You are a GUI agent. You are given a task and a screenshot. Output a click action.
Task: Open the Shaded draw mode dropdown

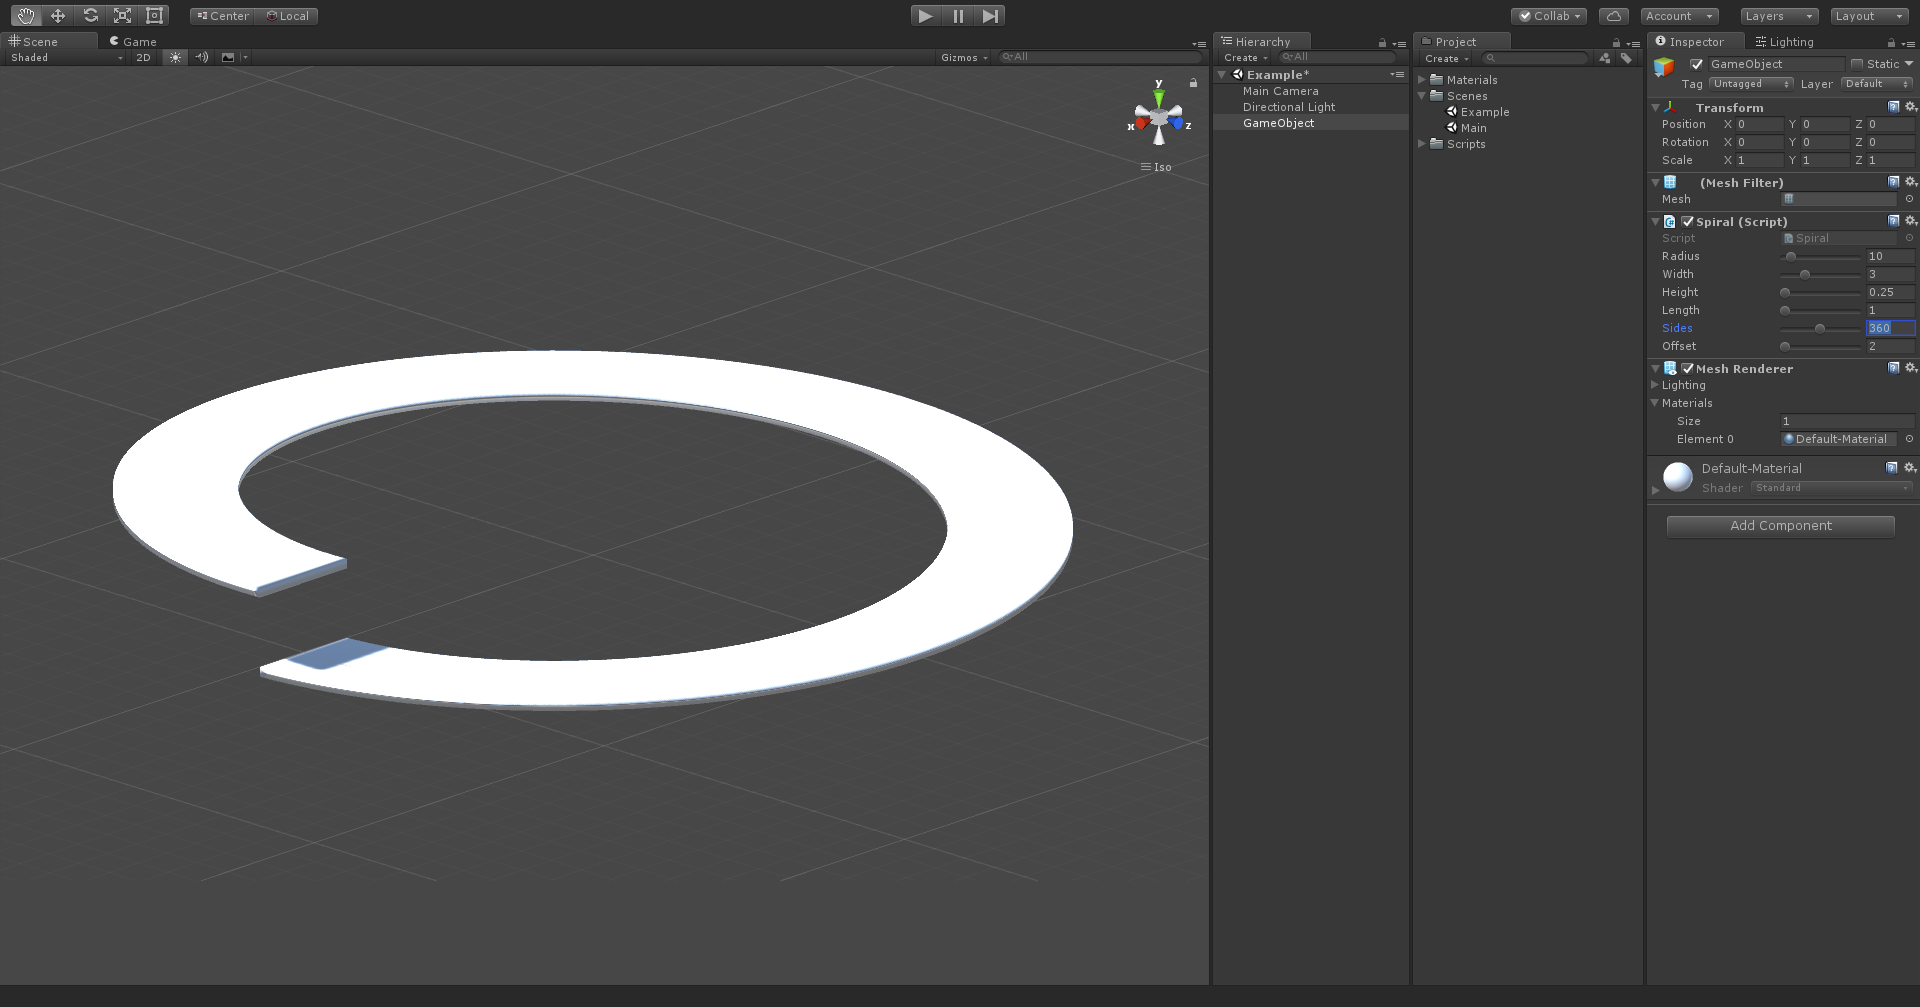(x=66, y=57)
